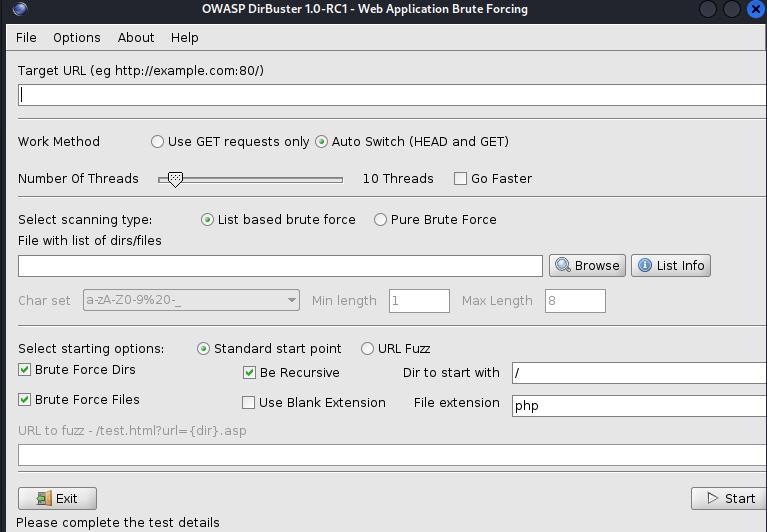Click the Max Length field
Screen dimensions: 767x532
[x=575, y=301]
